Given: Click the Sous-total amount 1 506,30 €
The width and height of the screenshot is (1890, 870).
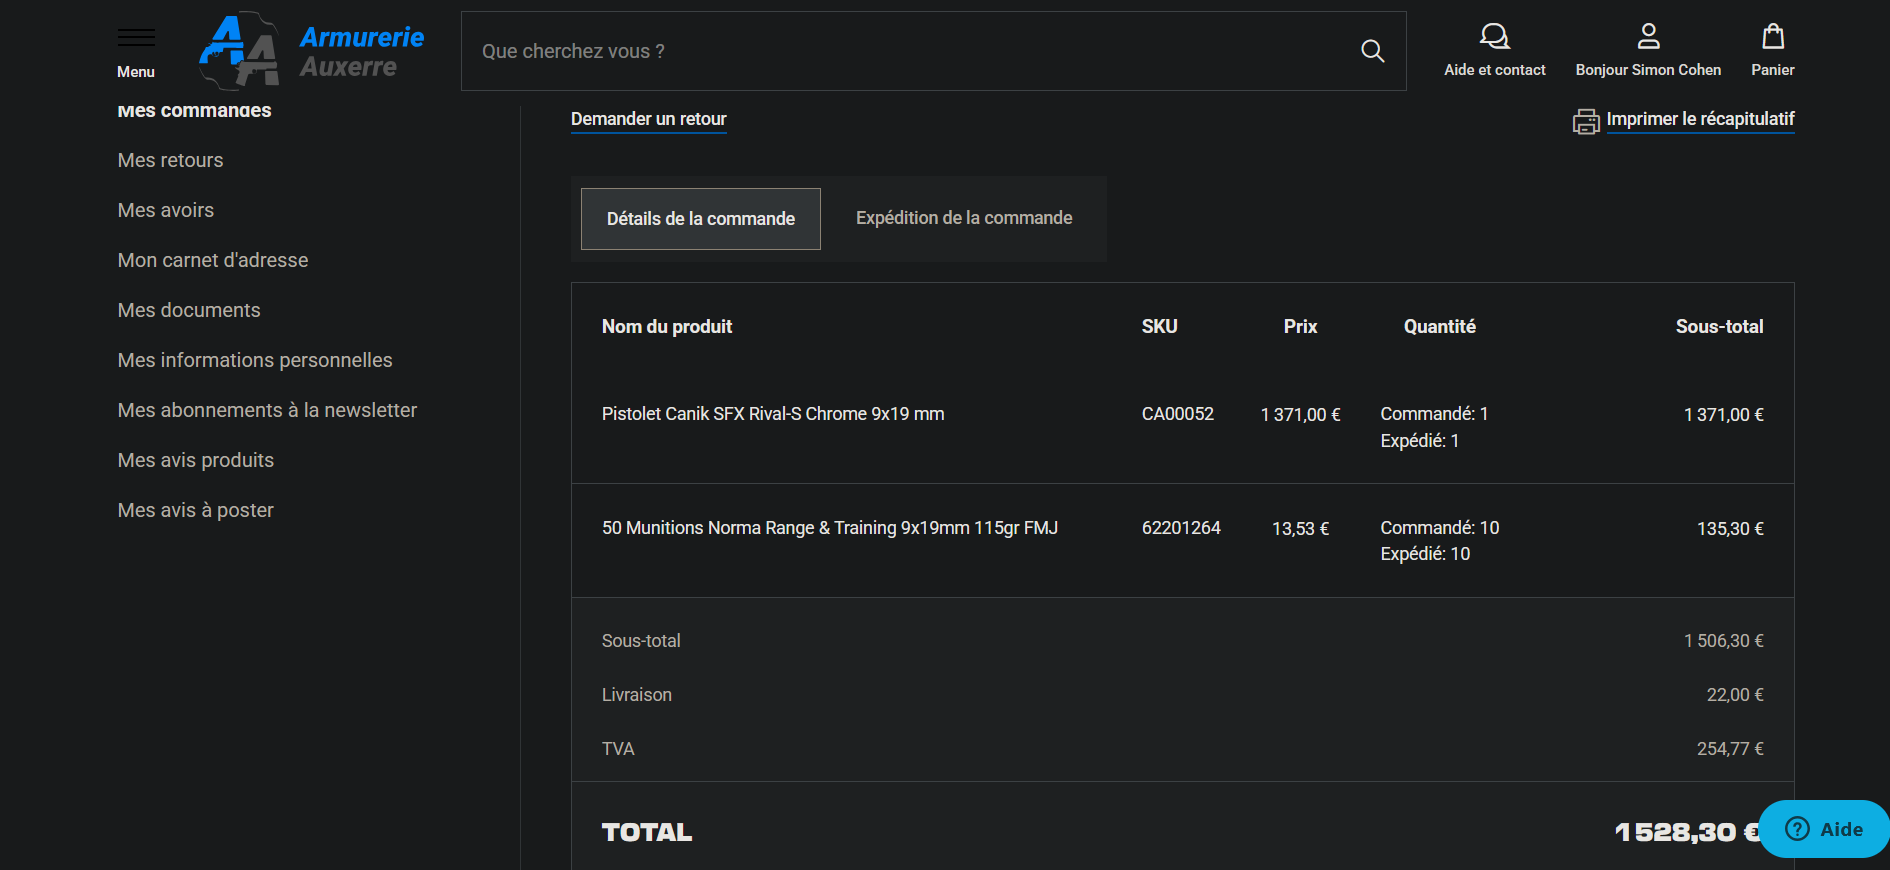Looking at the screenshot, I should [1724, 641].
